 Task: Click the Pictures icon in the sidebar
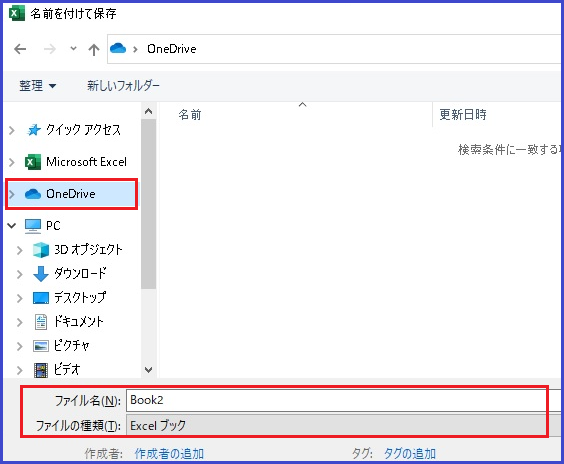click(41, 346)
